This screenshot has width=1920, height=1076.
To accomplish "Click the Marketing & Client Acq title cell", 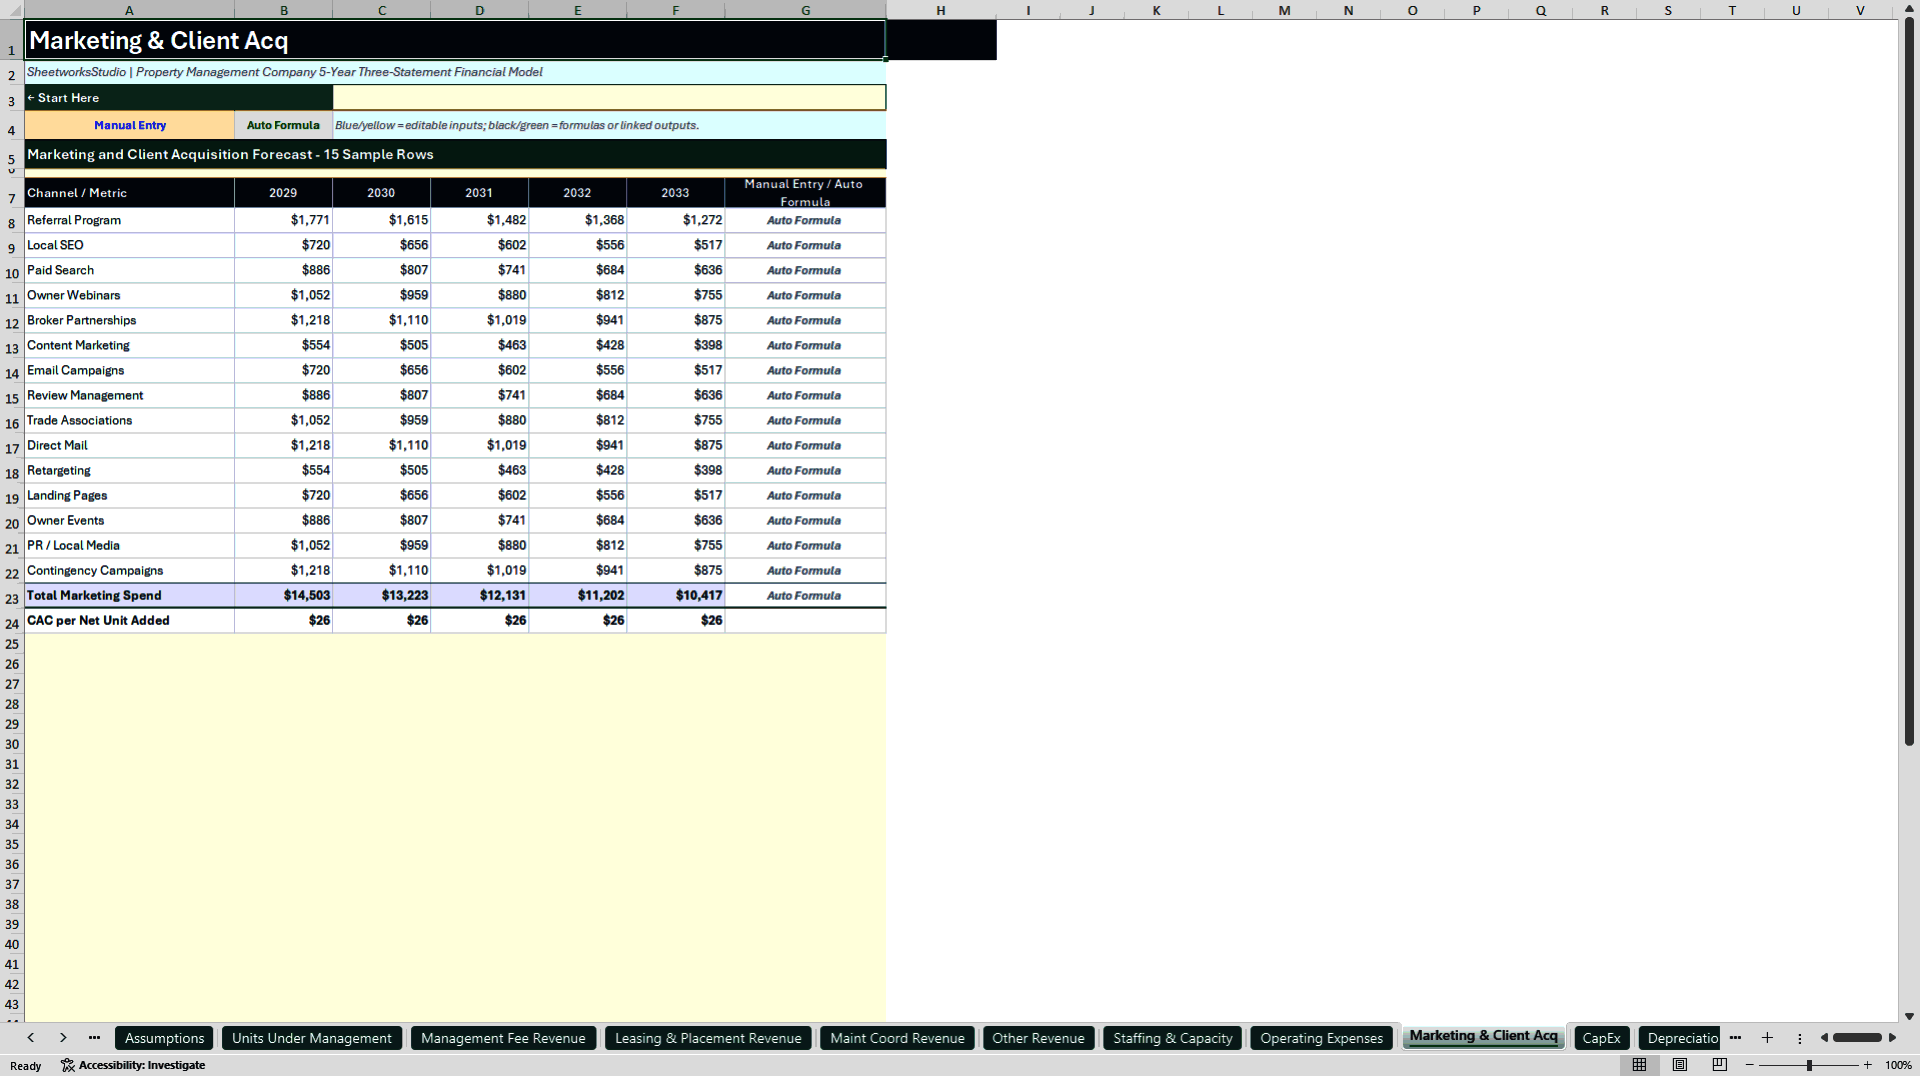I will point(455,40).
